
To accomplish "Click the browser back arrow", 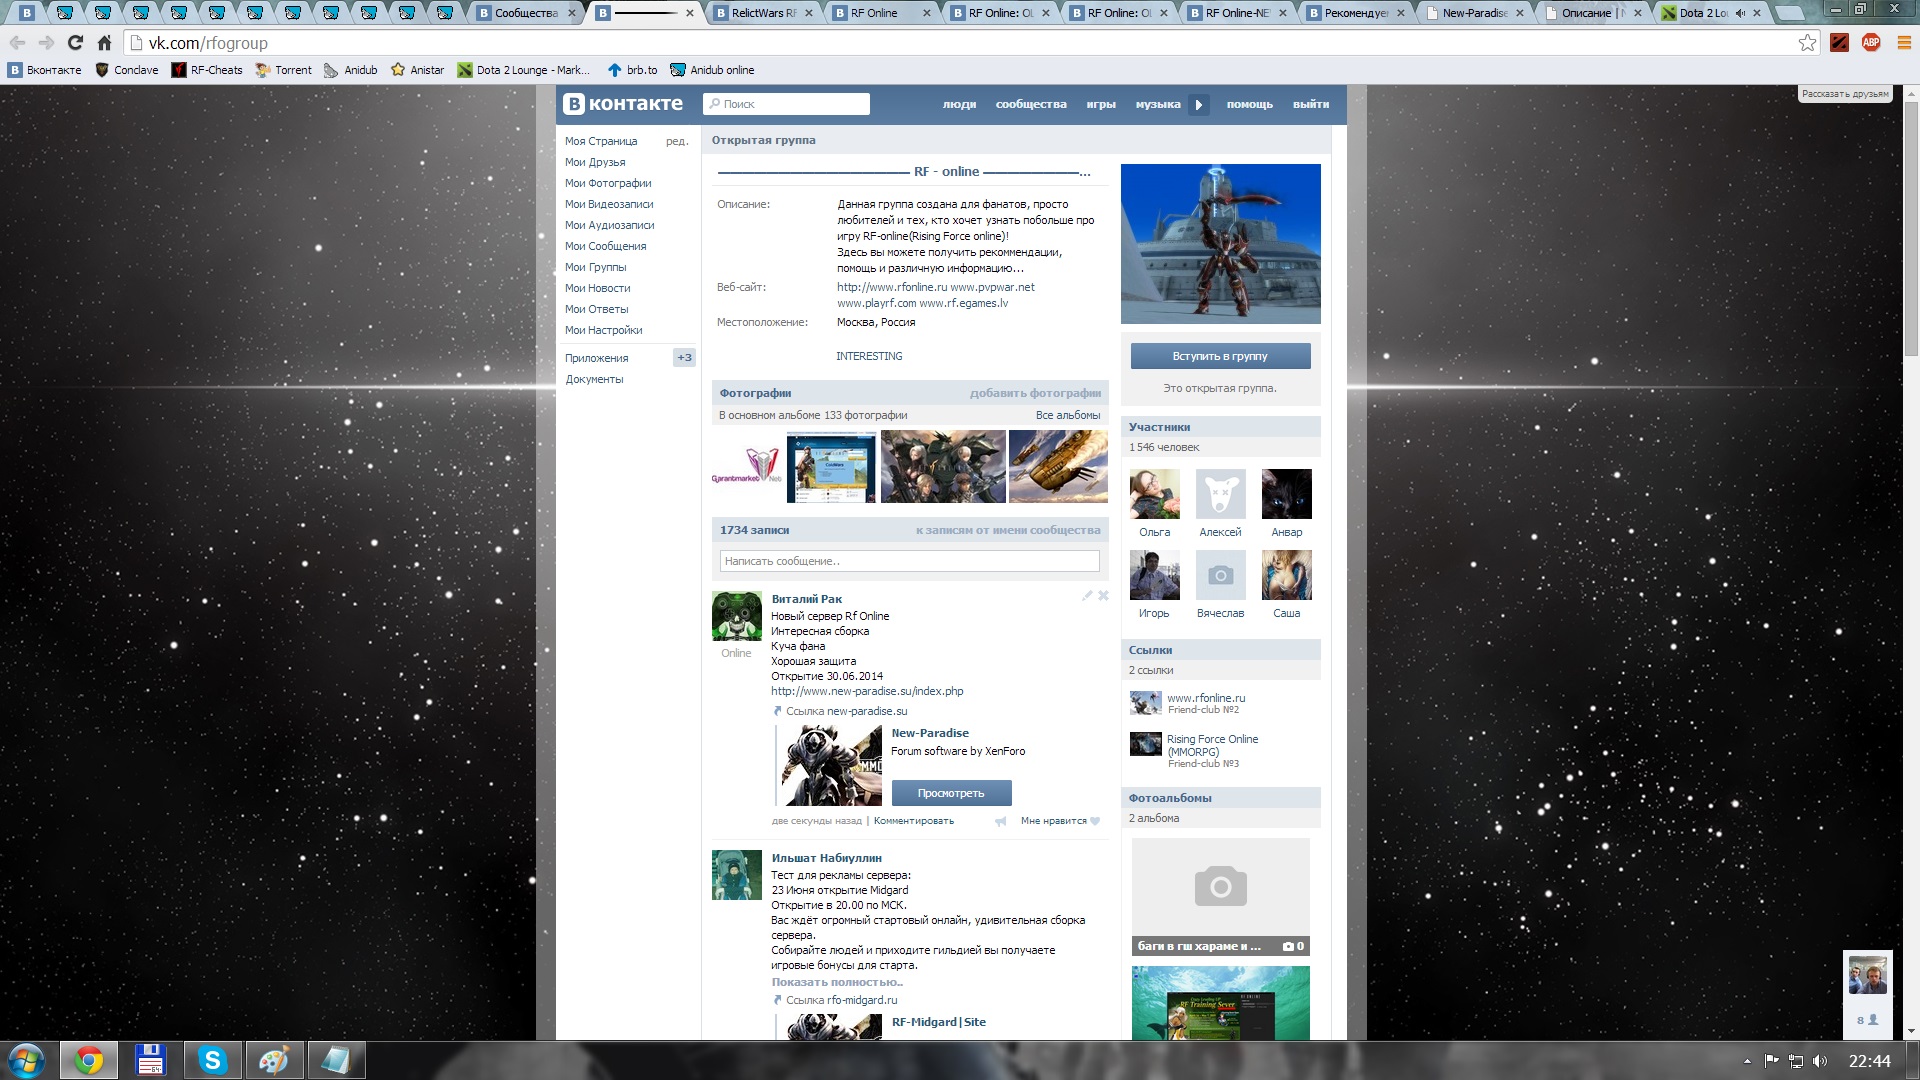I will [17, 43].
